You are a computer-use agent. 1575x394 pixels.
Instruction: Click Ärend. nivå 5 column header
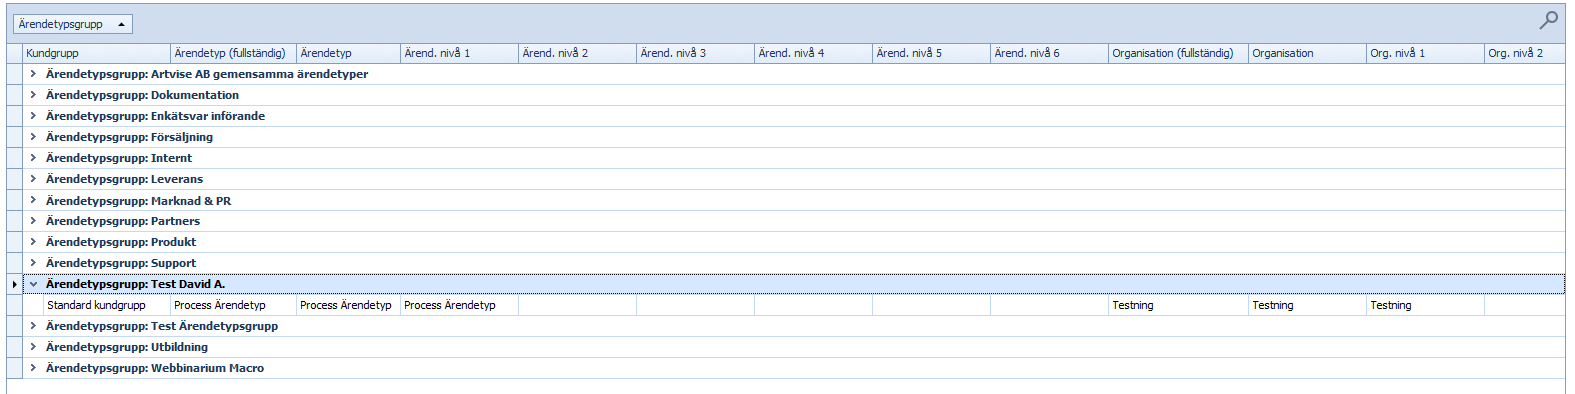pyautogui.click(x=932, y=53)
